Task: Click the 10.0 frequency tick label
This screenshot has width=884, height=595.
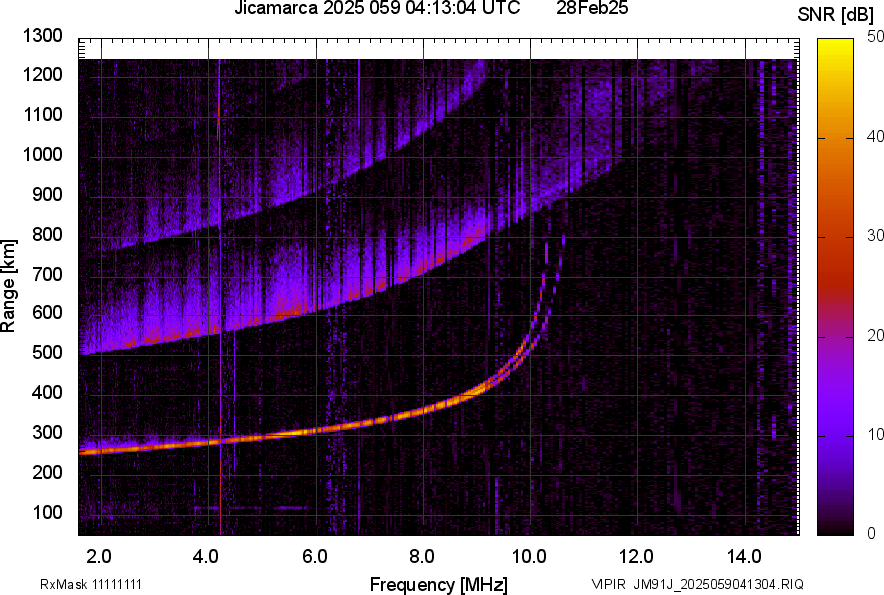Action: [528, 556]
